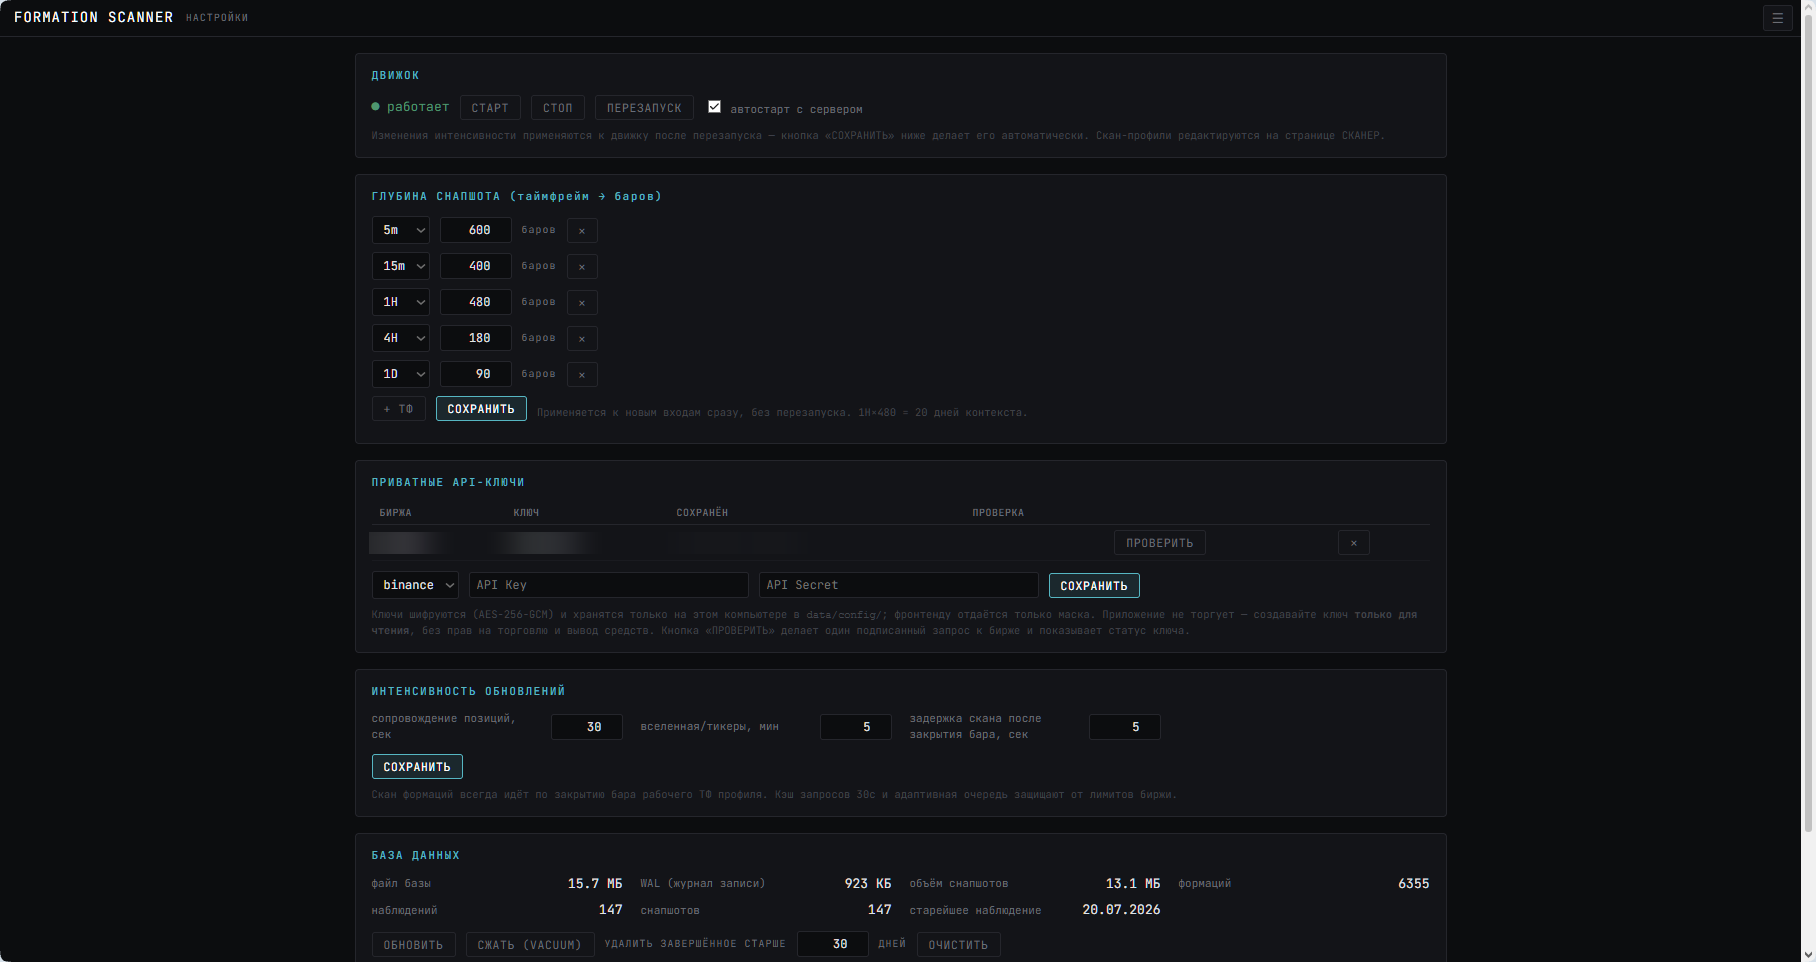This screenshot has width=1816, height=962.
Task: Save the update intensity settings
Action: [x=417, y=767]
